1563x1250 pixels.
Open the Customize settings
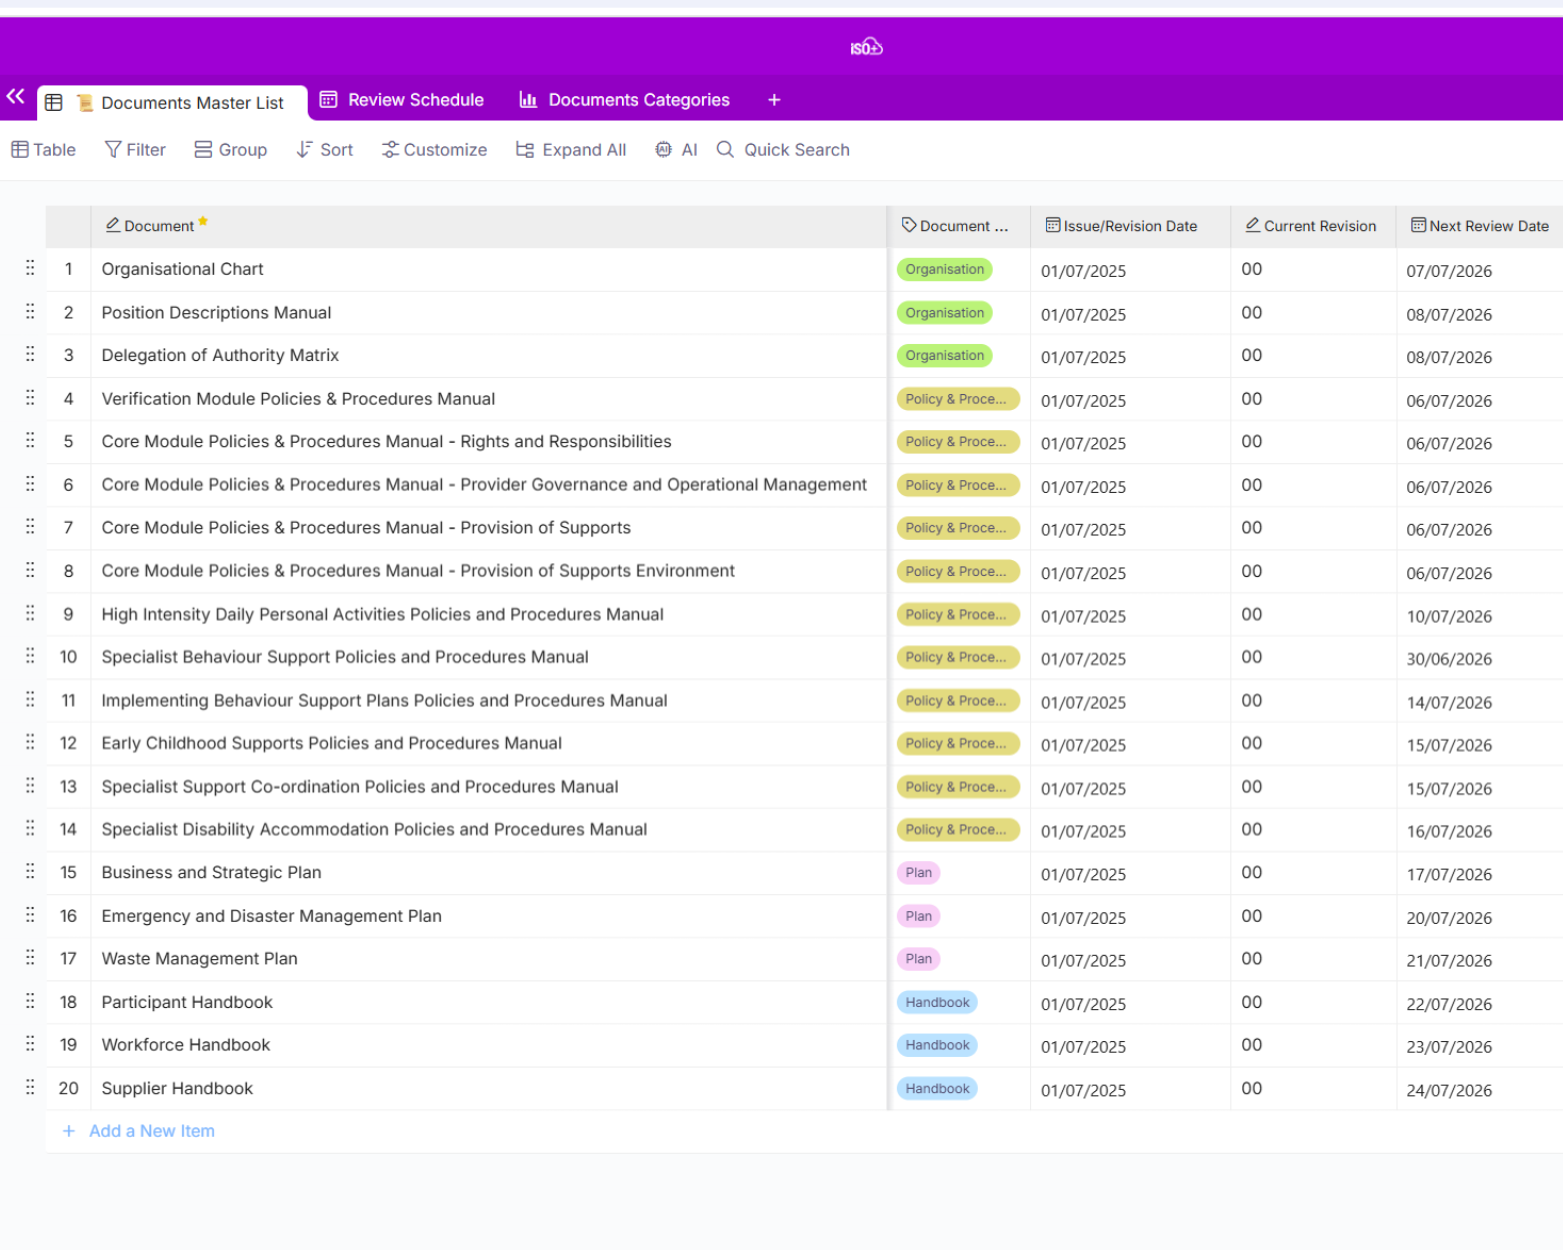pos(435,150)
